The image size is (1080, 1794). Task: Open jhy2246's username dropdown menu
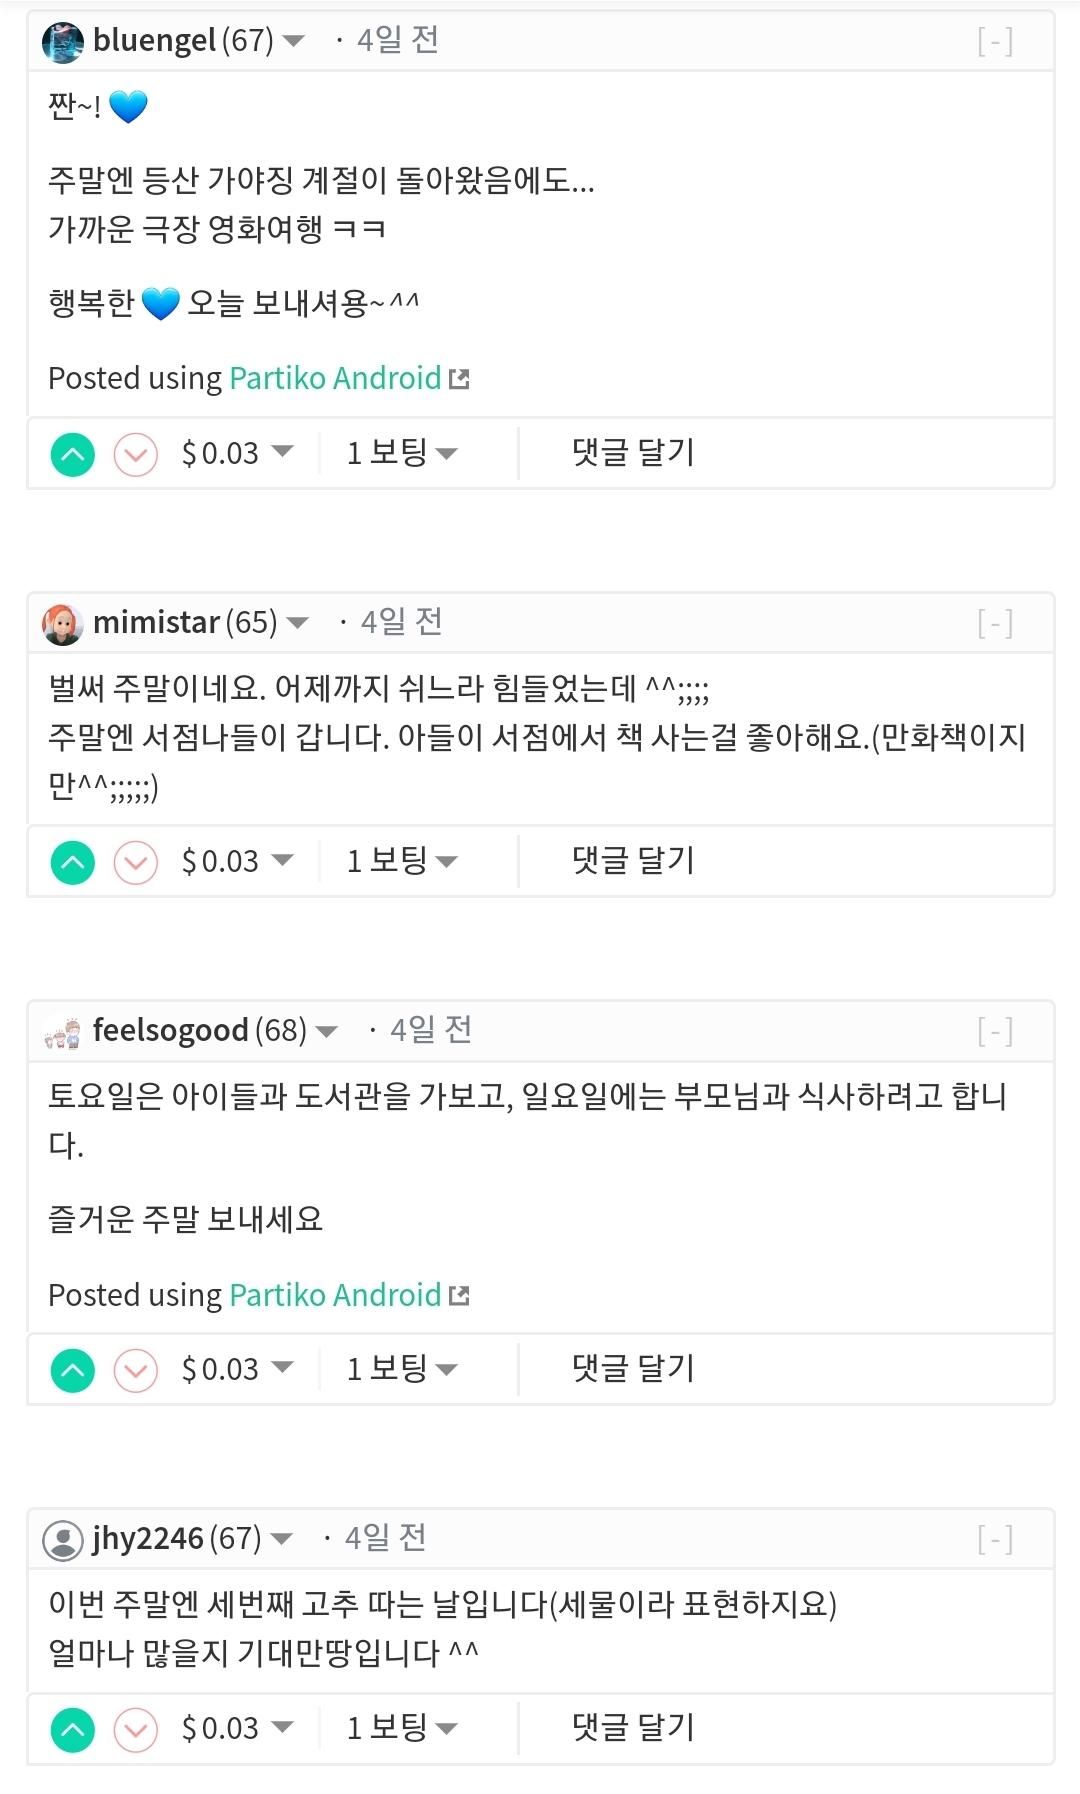[x=281, y=1538]
